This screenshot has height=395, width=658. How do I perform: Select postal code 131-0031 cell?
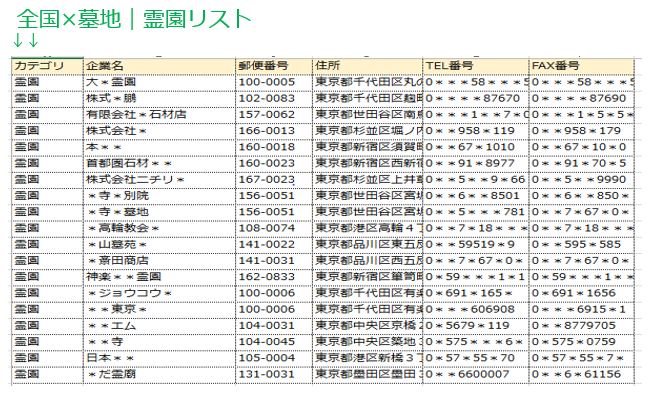coord(274,374)
